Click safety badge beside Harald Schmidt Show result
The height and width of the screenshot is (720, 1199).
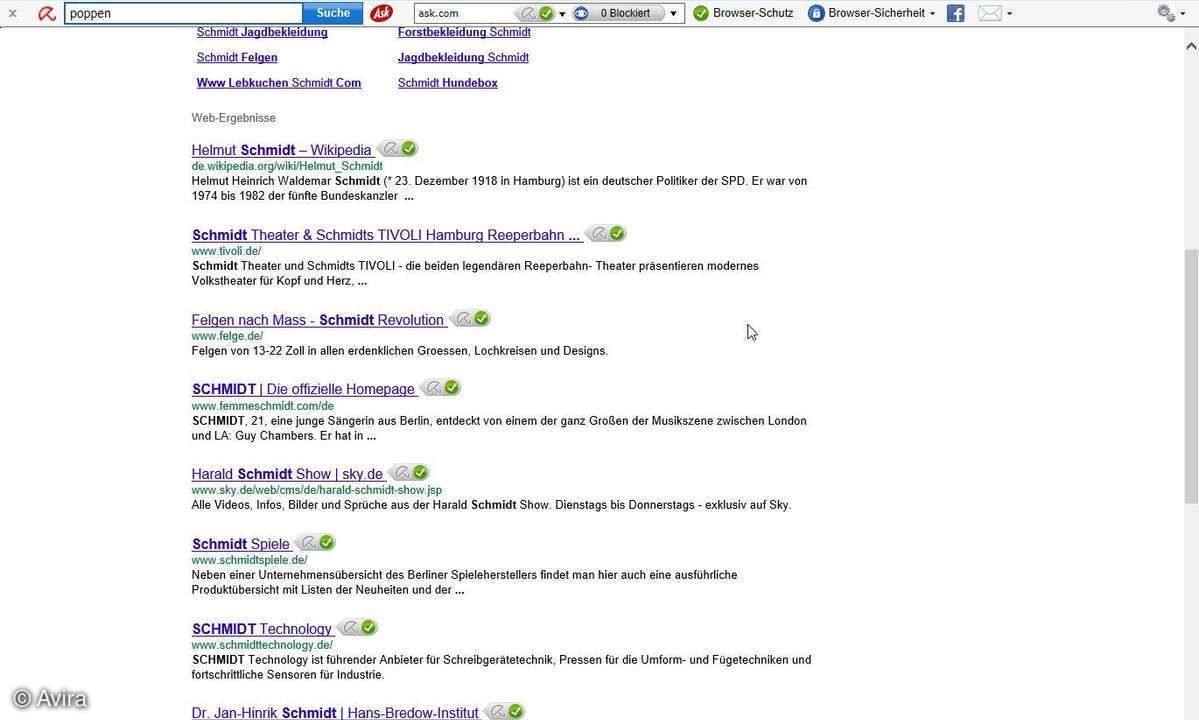pyautogui.click(x=410, y=472)
